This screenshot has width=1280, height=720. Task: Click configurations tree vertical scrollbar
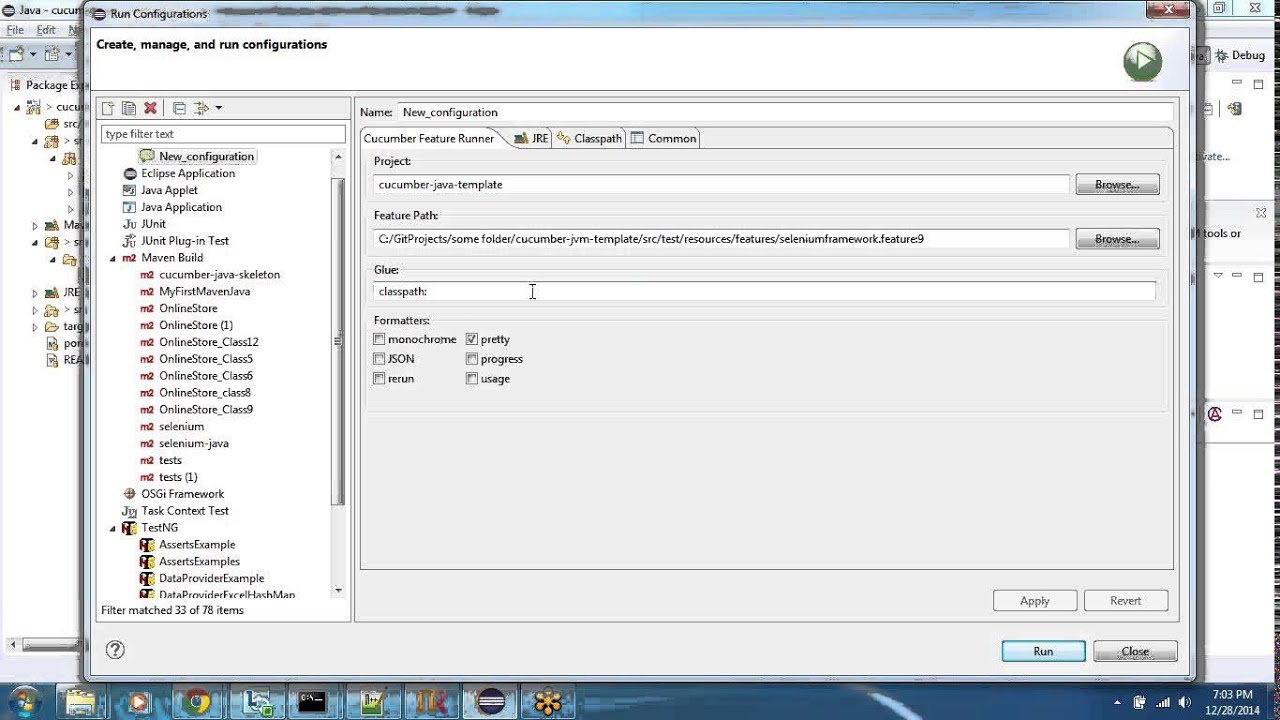[338, 341]
